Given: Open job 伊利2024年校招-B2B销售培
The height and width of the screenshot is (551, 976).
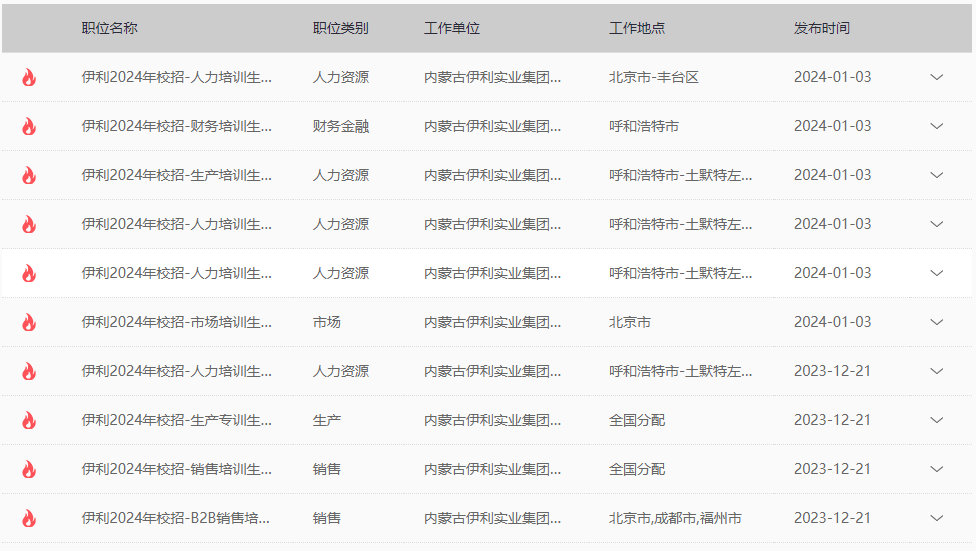Looking at the screenshot, I should [x=176, y=519].
